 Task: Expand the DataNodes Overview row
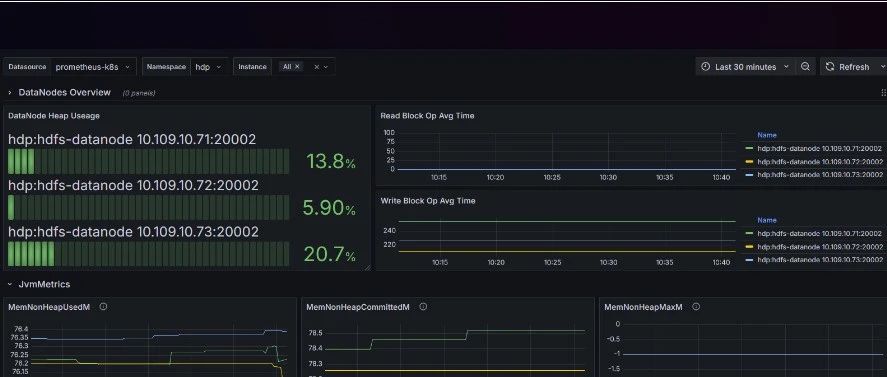tap(10, 92)
